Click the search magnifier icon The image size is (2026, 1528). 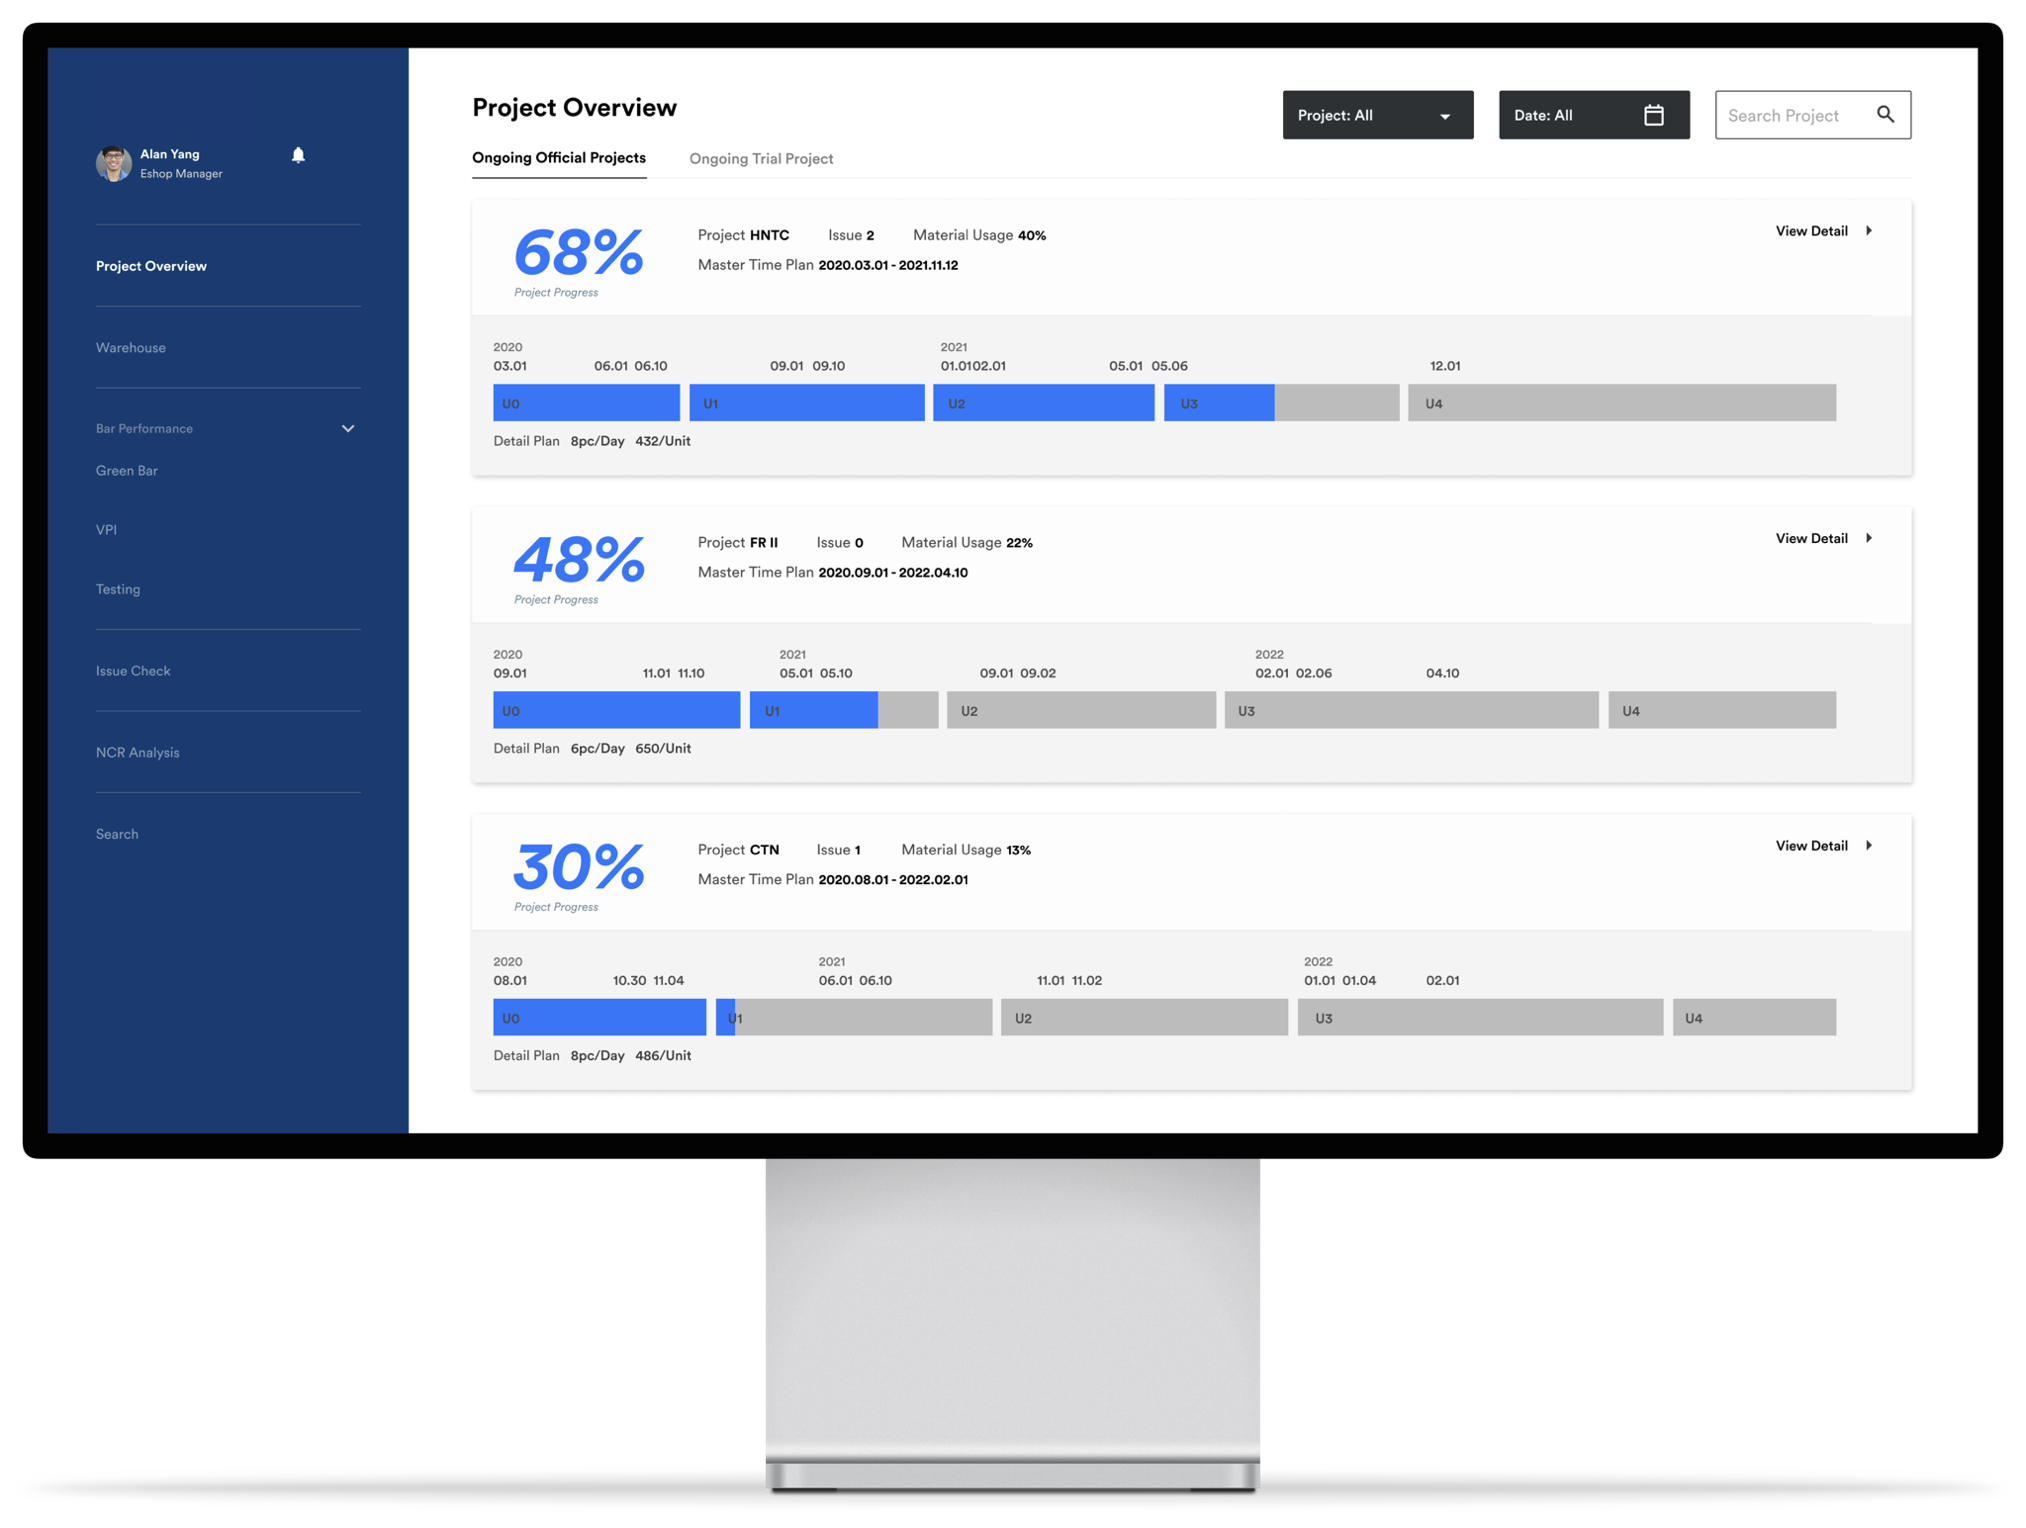1885,115
